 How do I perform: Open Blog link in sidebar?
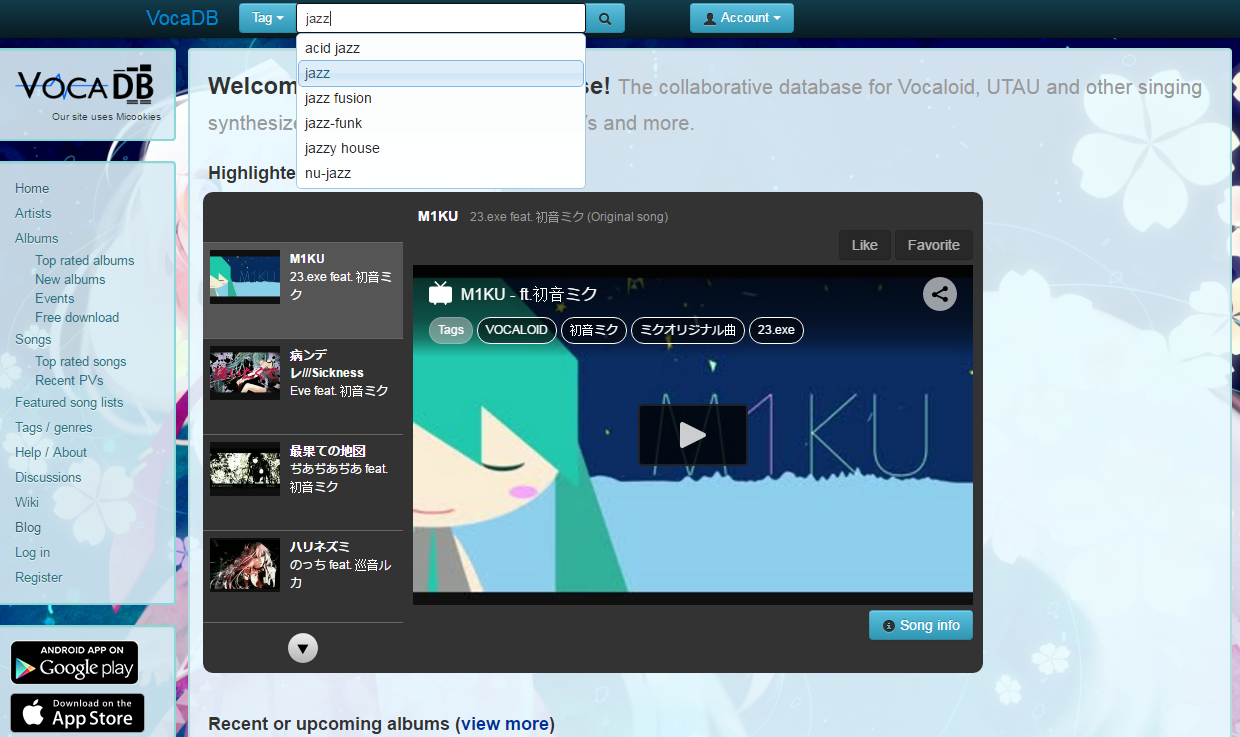(28, 527)
